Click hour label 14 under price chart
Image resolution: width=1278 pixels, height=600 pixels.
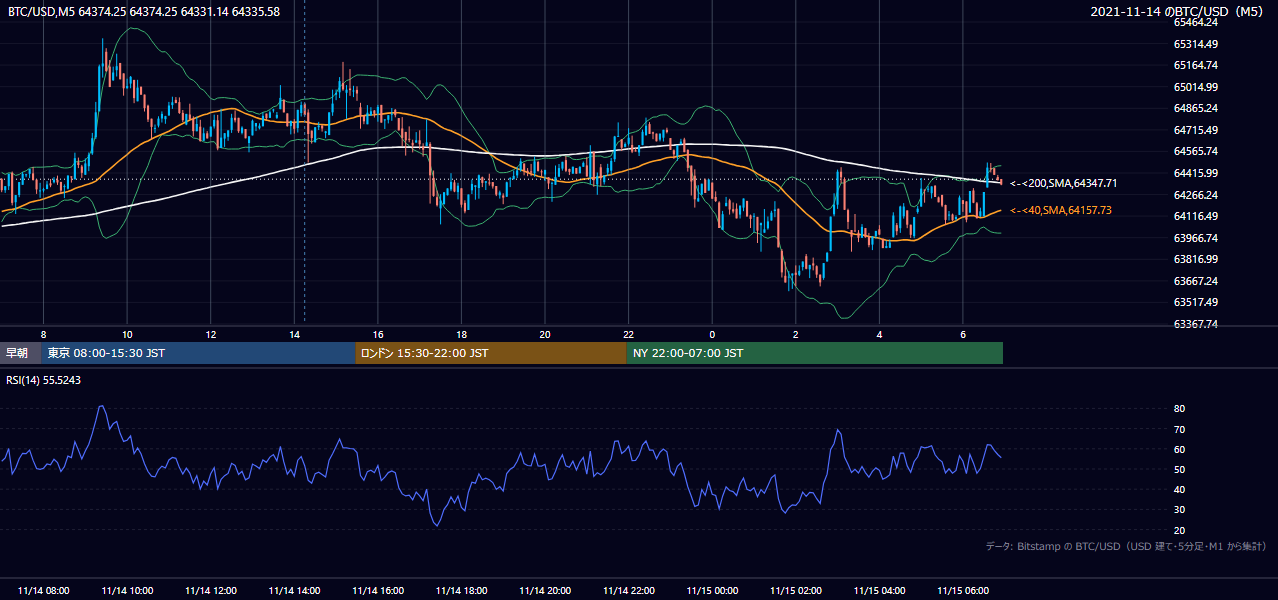[x=294, y=334]
